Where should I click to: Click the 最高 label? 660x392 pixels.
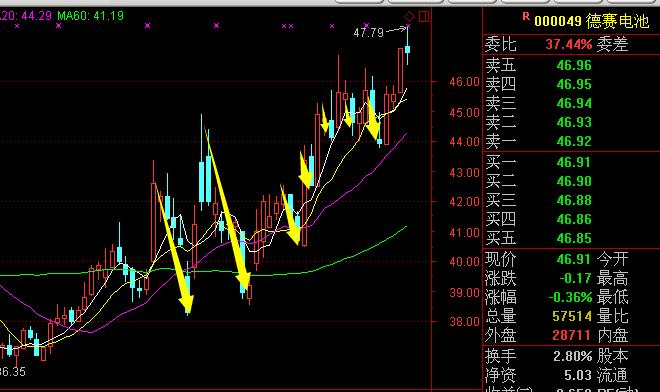(612, 278)
